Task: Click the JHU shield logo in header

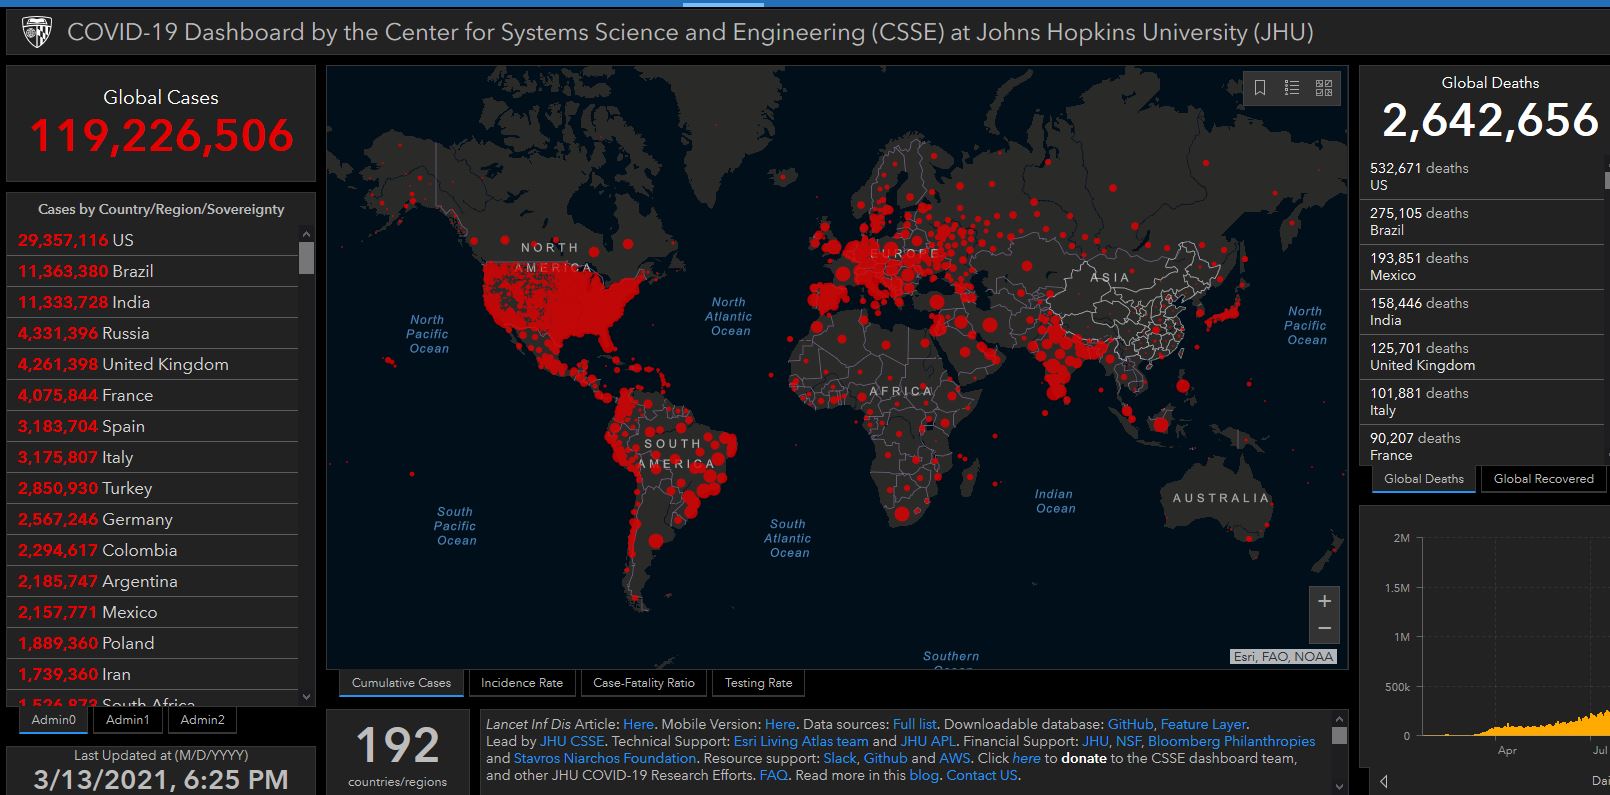Action: [37, 32]
